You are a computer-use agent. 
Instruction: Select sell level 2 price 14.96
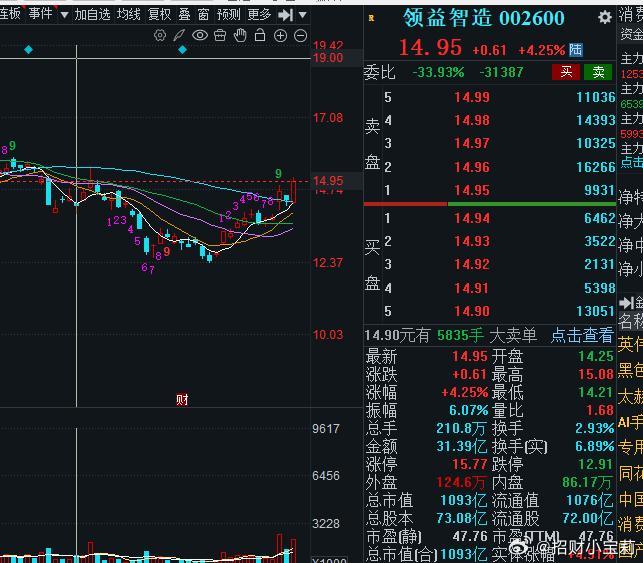pos(472,167)
